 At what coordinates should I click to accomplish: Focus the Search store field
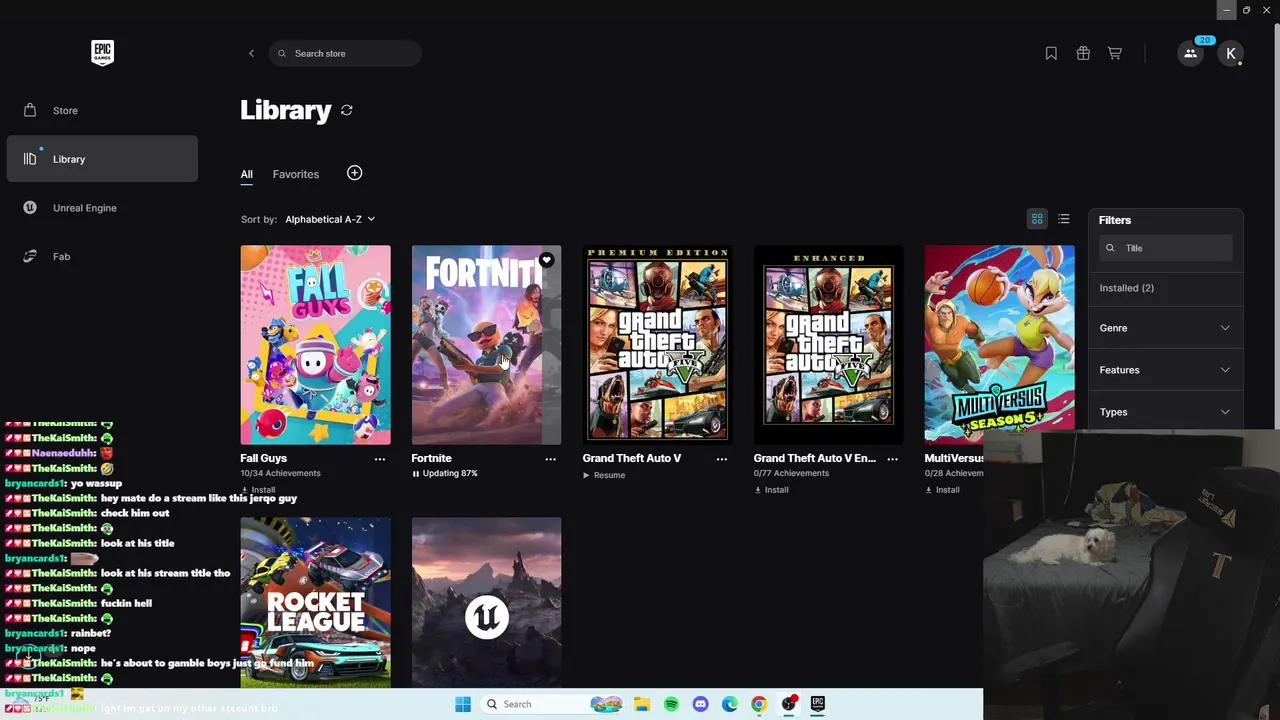(345, 53)
